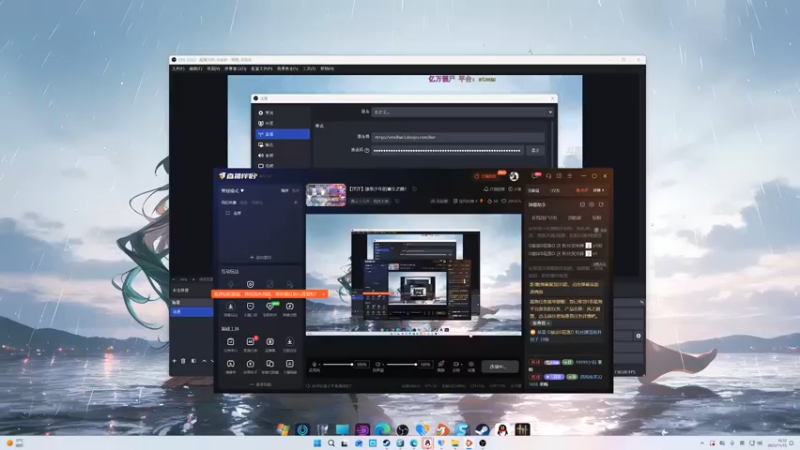This screenshot has height=450, width=800.
Task: Open the Steam icon in the dock
Action: 482,430
